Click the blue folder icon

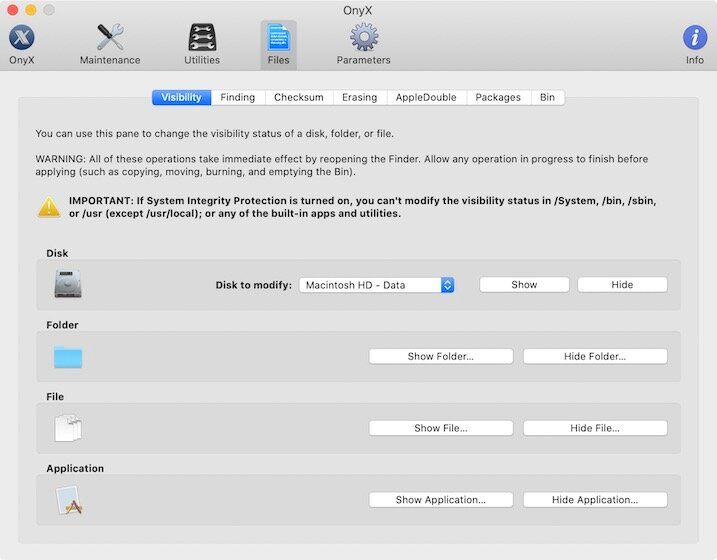pos(68,357)
